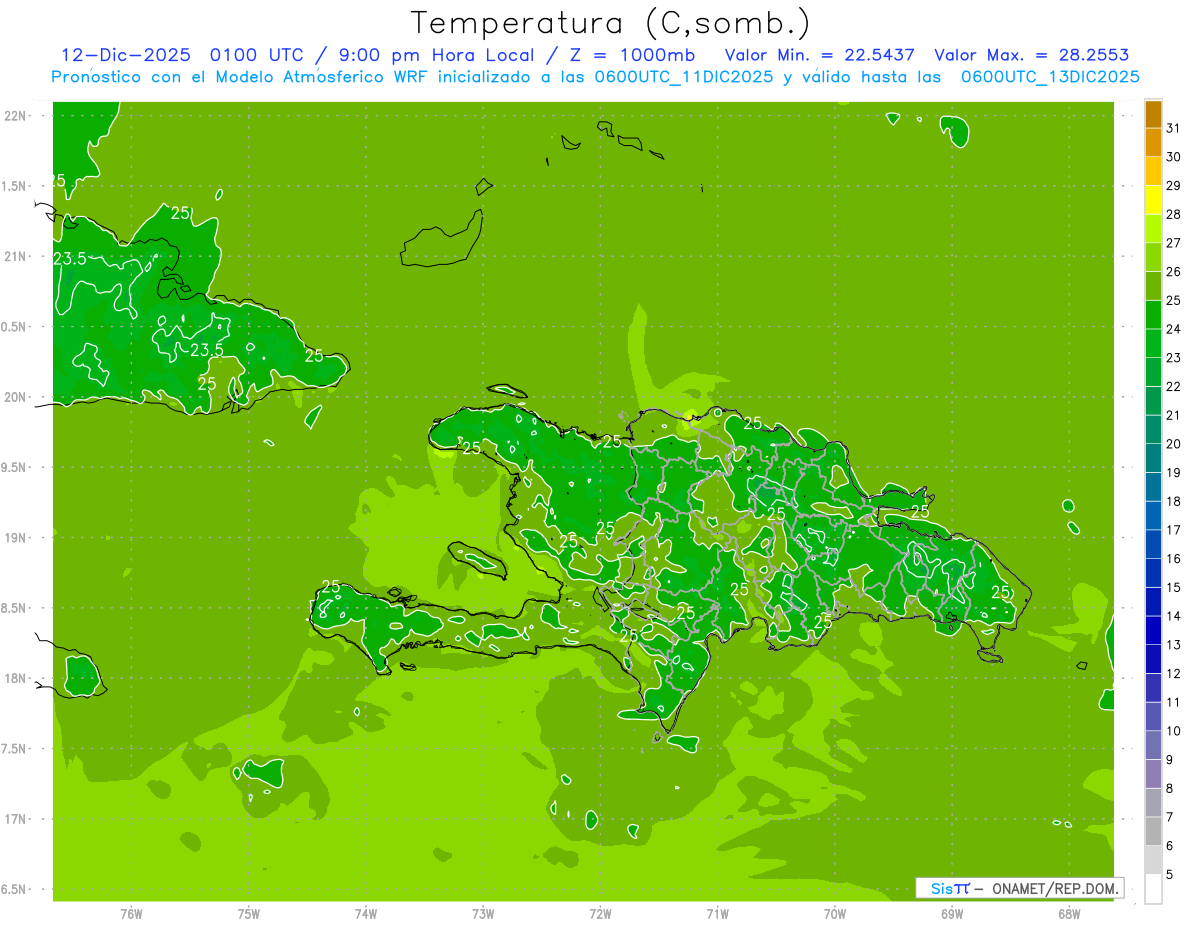This screenshot has width=1200, height=927.
Task: Click the lime swatch between 27 and 28
Action: pyautogui.click(x=1153, y=229)
